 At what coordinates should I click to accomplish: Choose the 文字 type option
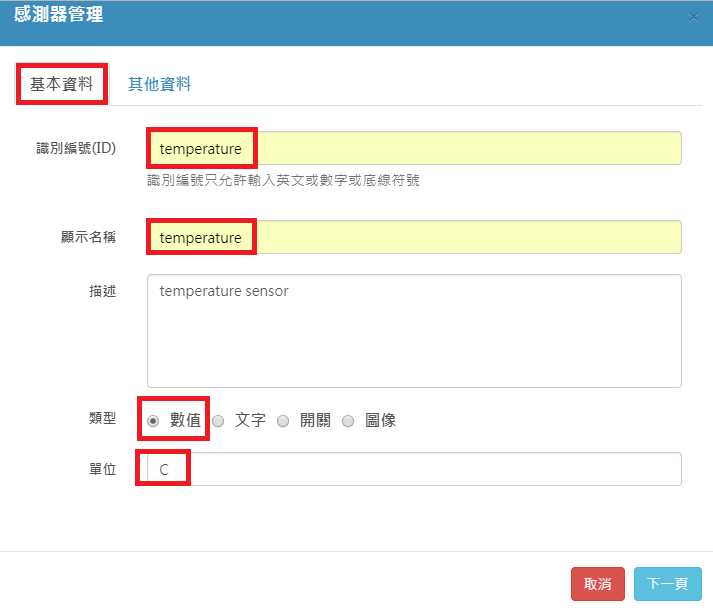[218, 421]
